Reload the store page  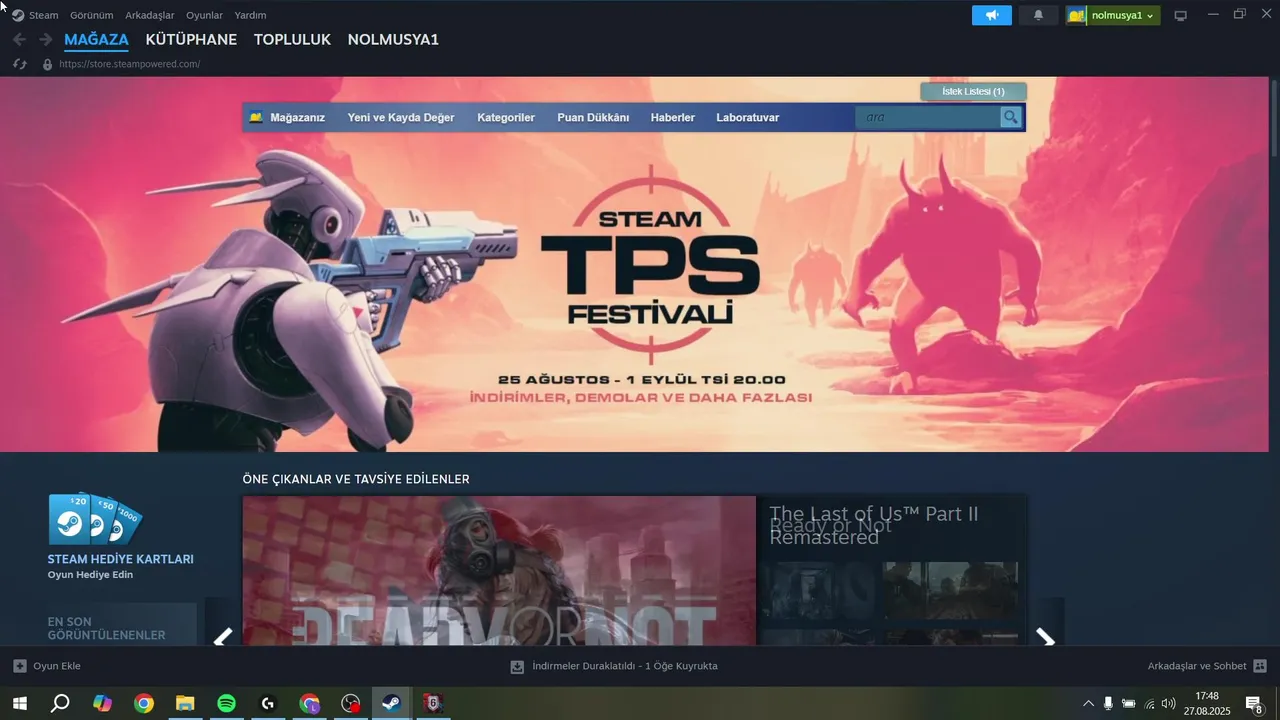click(x=19, y=64)
